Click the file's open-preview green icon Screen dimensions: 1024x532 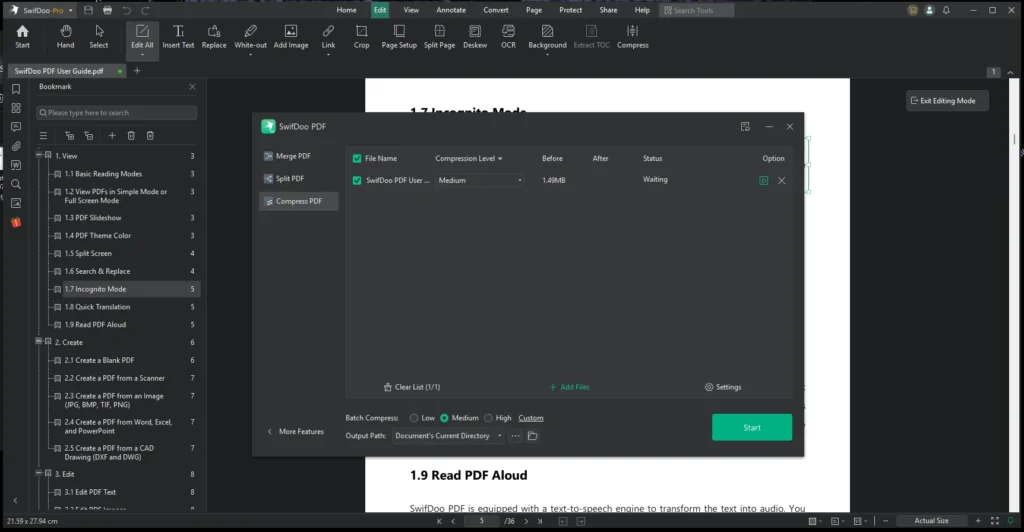pyautogui.click(x=763, y=180)
